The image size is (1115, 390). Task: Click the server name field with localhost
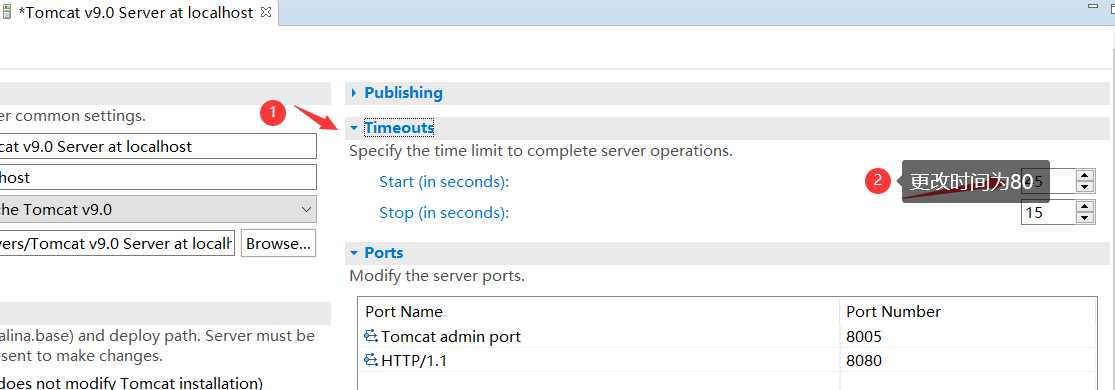158,147
